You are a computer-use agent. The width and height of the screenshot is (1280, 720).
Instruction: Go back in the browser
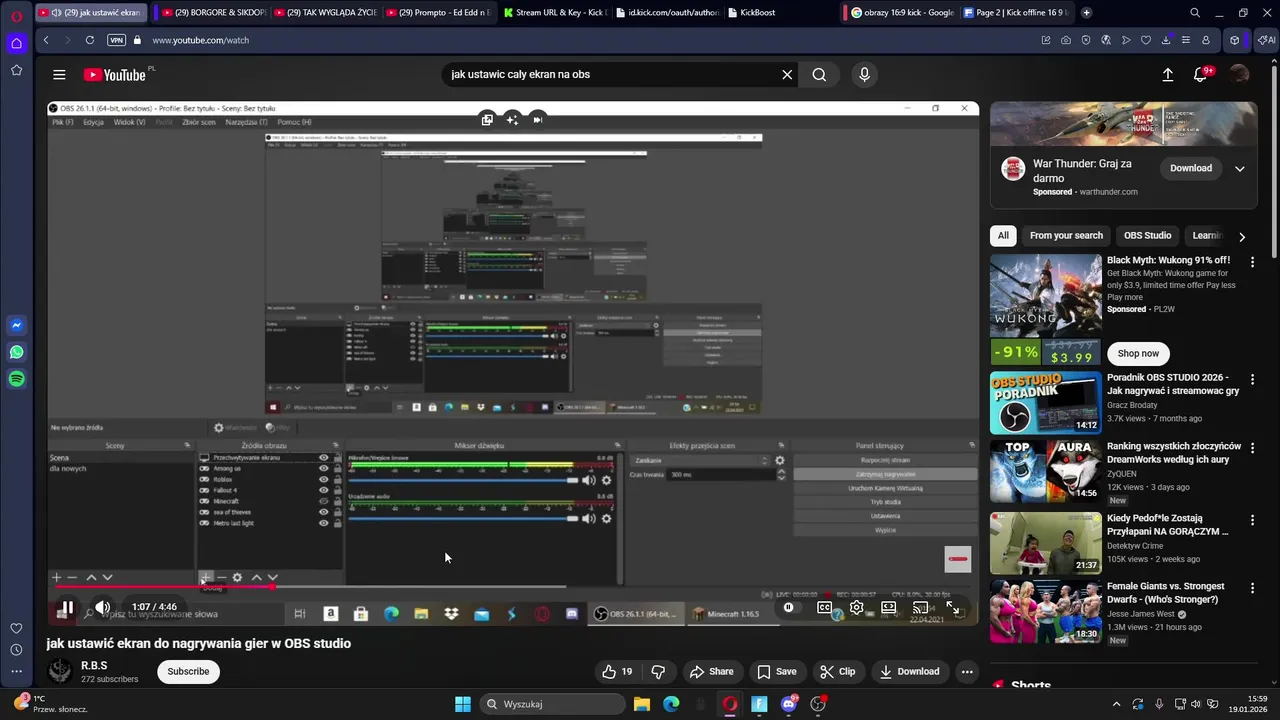coord(46,40)
